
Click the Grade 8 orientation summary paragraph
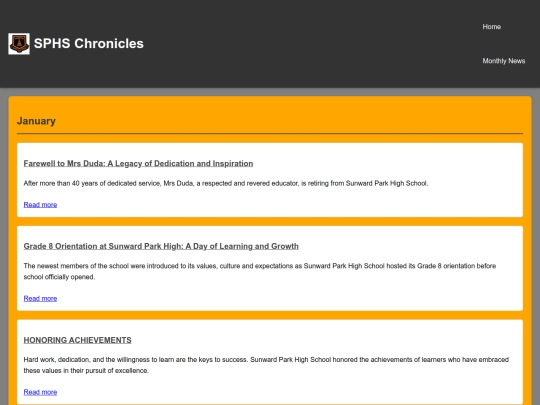[x=260, y=271]
